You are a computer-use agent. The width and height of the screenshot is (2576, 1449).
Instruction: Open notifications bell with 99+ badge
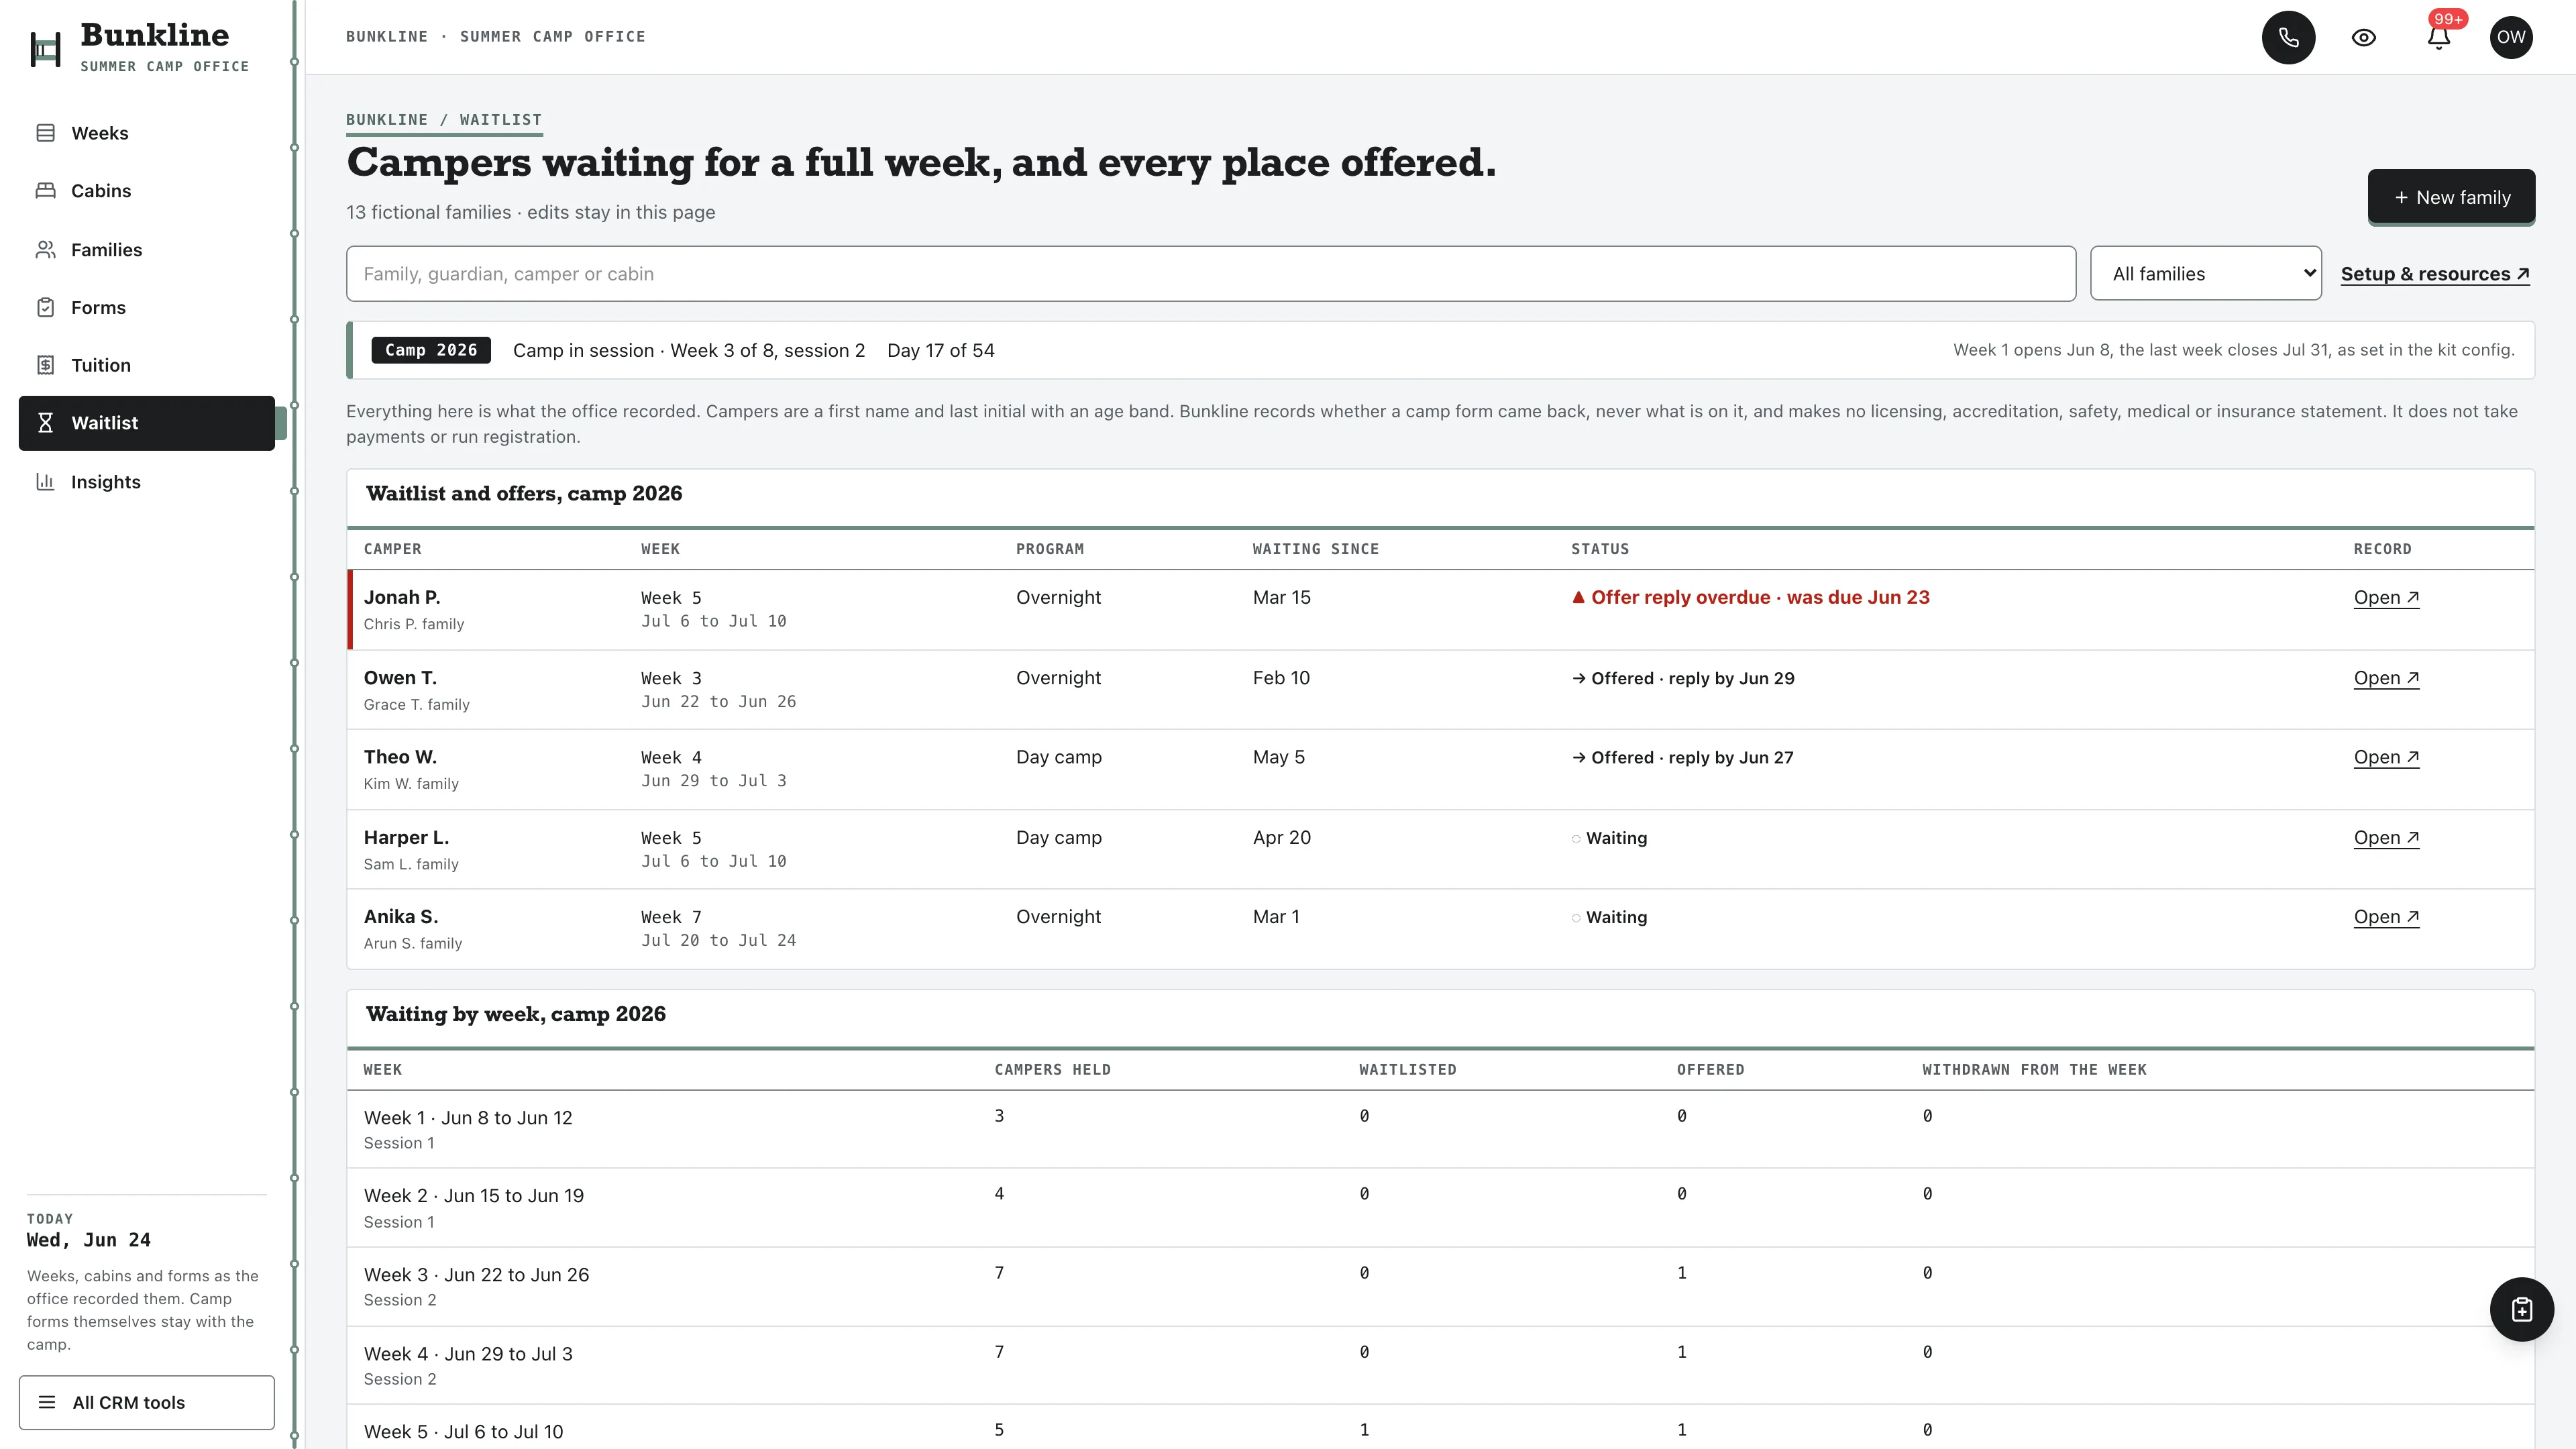(2438, 37)
